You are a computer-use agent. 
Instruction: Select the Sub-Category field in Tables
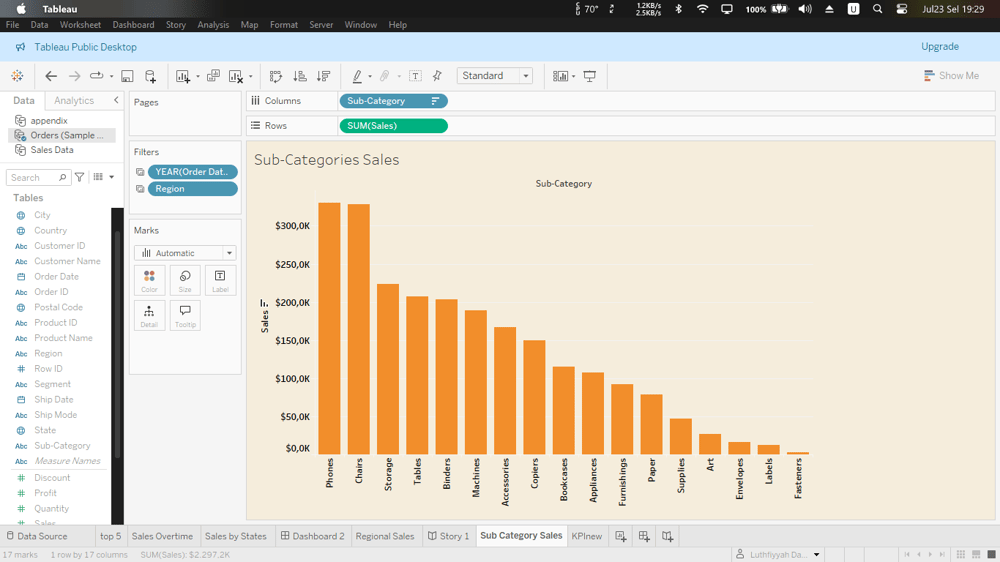[62, 446]
